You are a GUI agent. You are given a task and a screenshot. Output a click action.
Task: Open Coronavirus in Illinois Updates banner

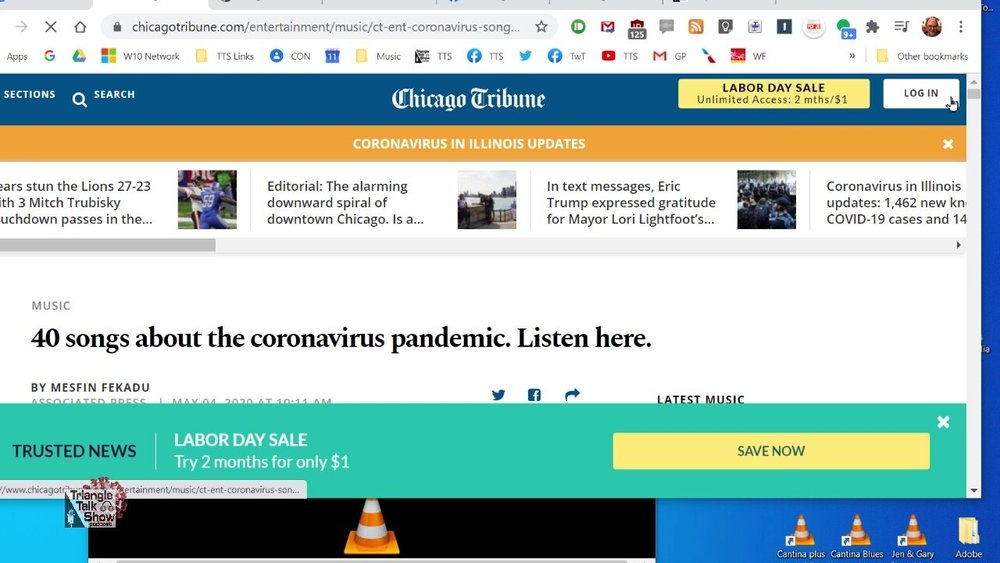pos(469,143)
